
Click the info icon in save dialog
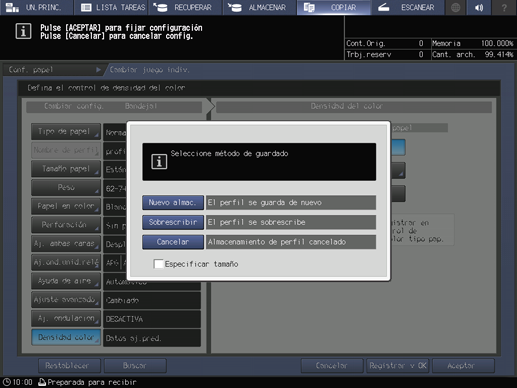pos(159,162)
